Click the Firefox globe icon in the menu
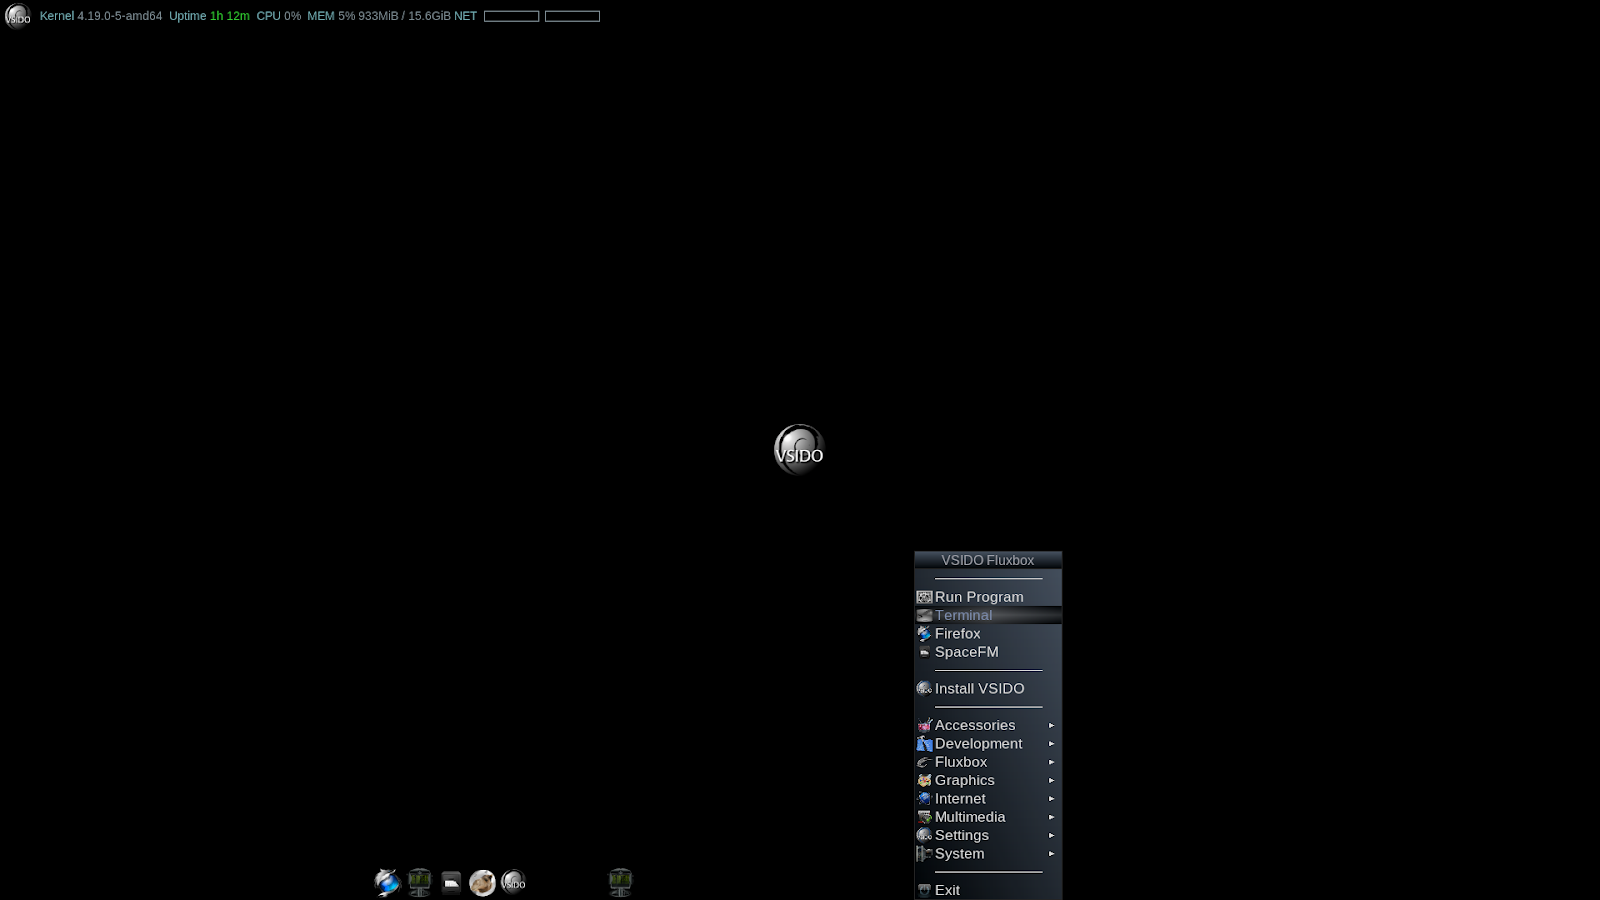The image size is (1600, 900). (924, 634)
